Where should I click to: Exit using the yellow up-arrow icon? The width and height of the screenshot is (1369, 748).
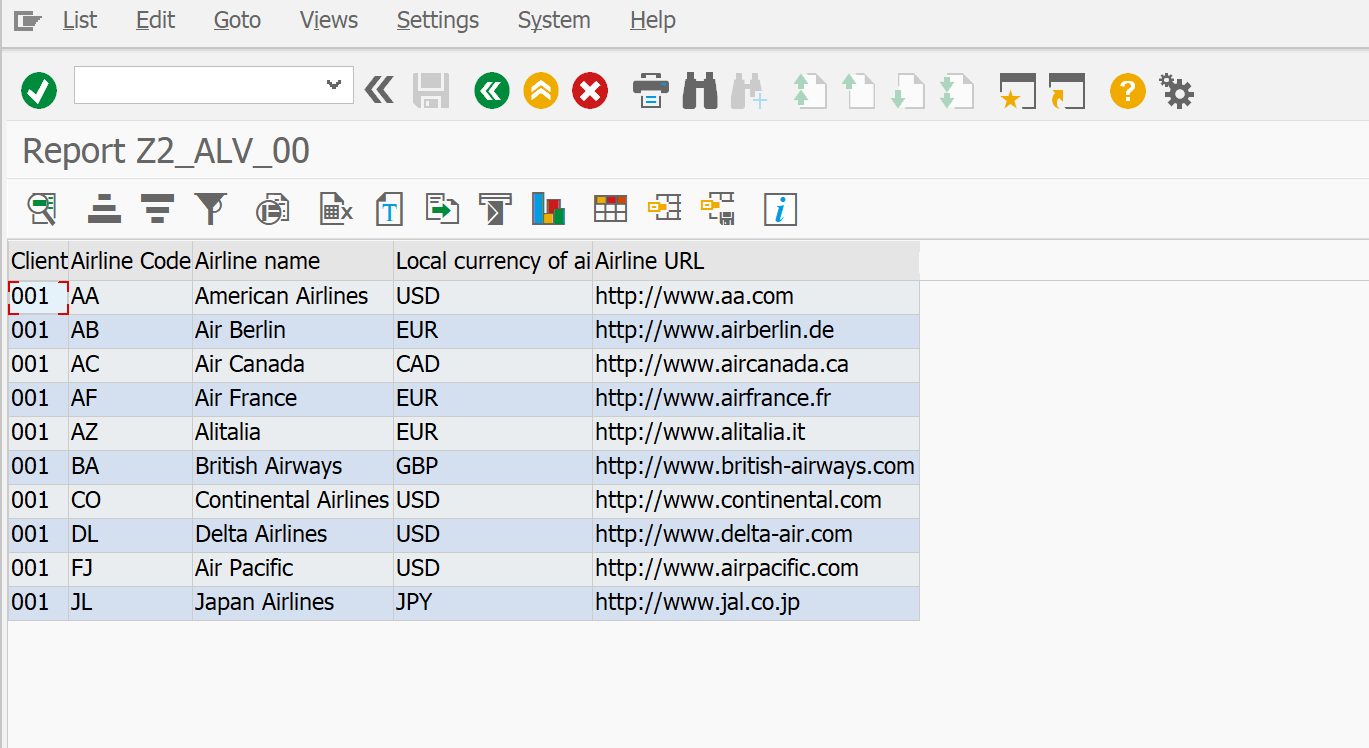pyautogui.click(x=541, y=92)
